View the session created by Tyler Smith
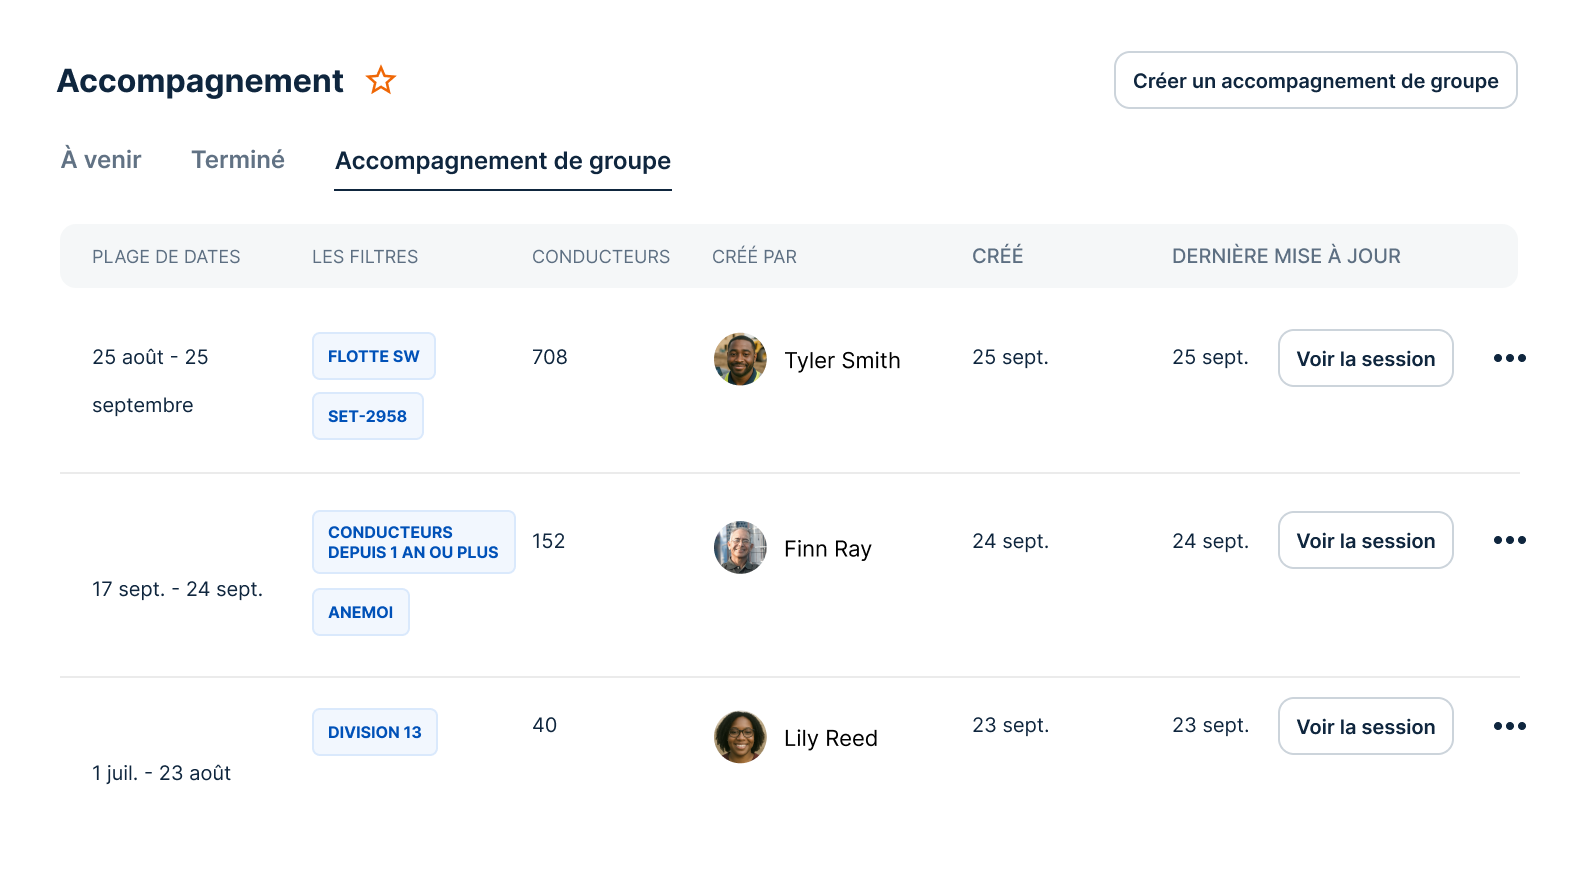The height and width of the screenshot is (888, 1578). [1365, 358]
